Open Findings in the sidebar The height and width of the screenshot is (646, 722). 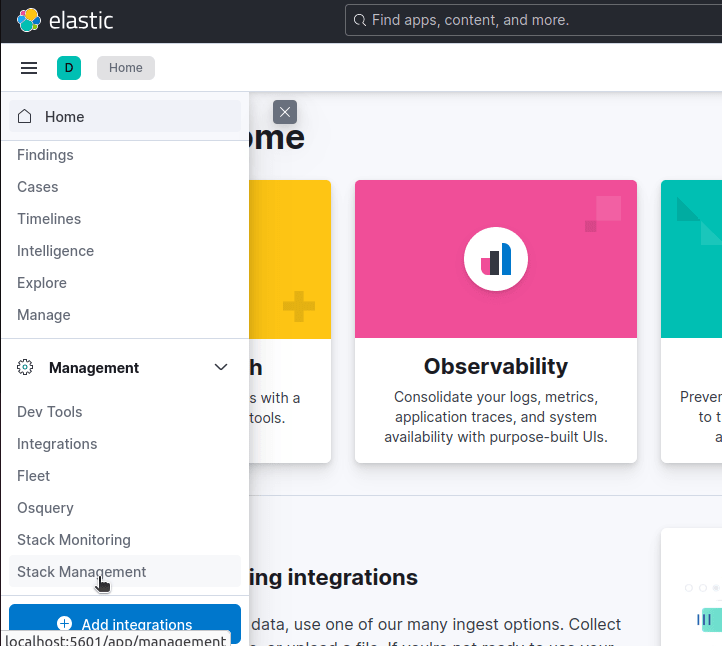pyautogui.click(x=45, y=155)
